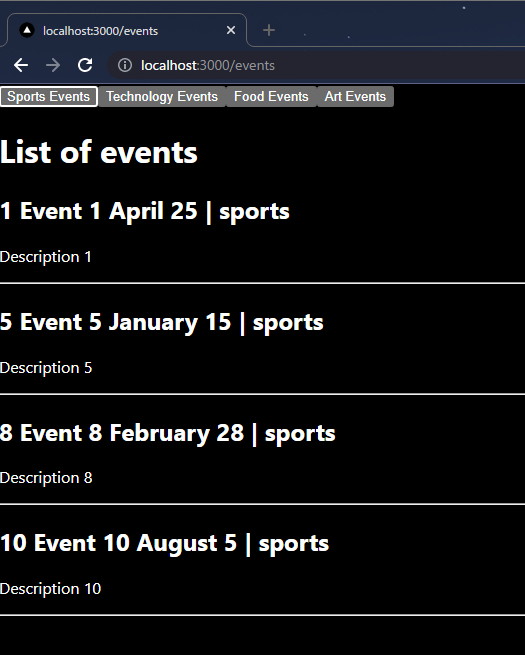View site information via the info icon

[x=124, y=65]
